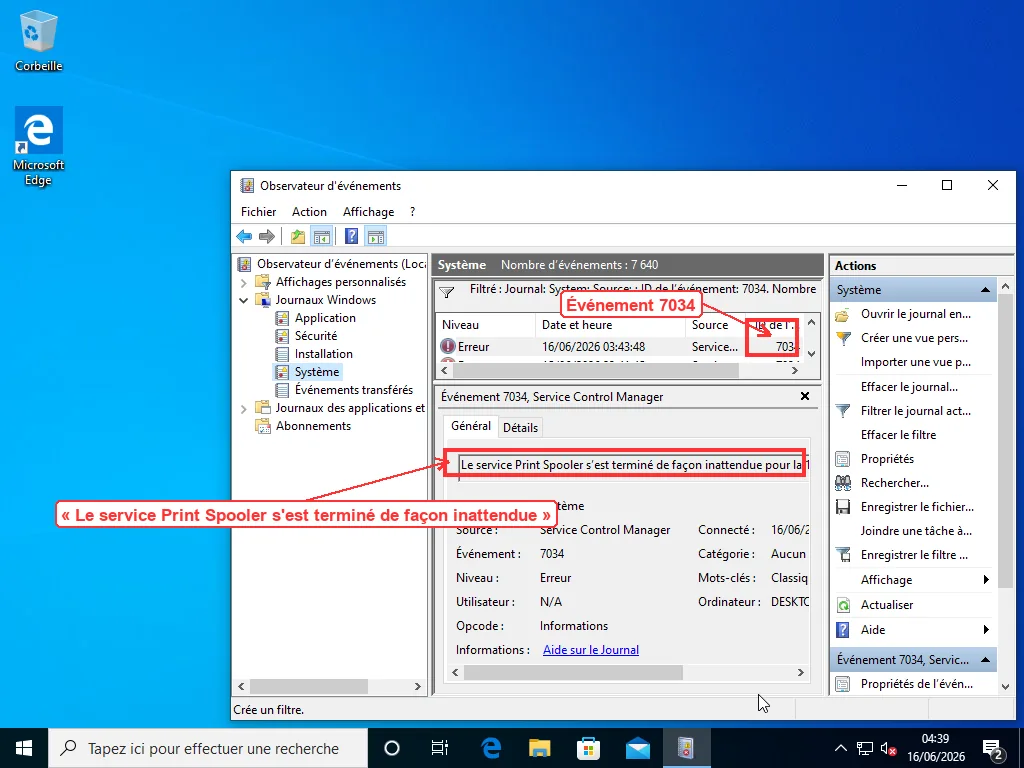Select the Microsoft Edge desktop shortcut
1024x768 pixels.
[39, 146]
